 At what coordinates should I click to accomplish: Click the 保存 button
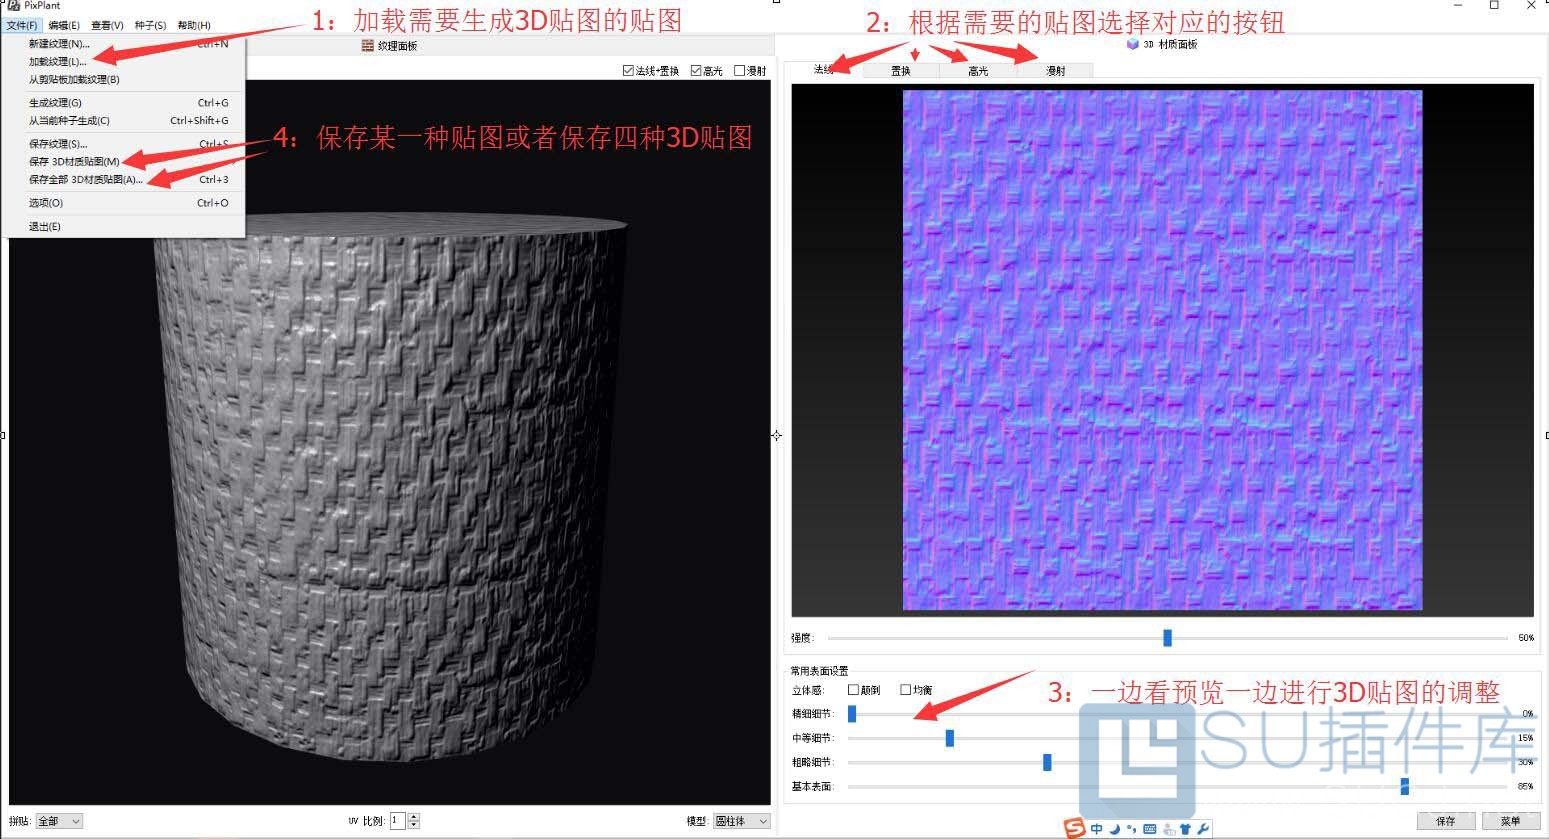1445,821
